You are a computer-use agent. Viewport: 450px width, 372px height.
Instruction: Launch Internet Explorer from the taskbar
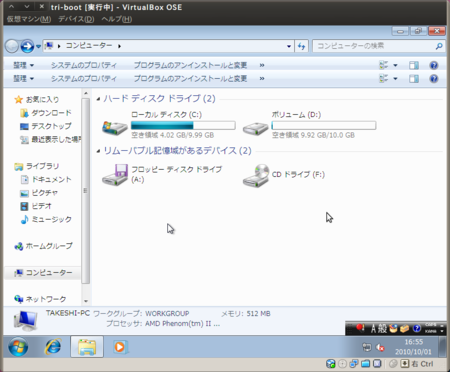pyautogui.click(x=53, y=347)
